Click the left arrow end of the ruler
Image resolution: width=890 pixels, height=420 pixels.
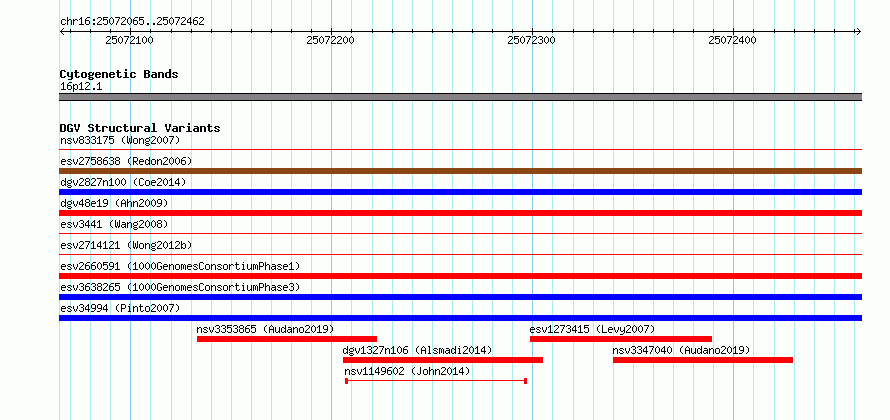point(62,31)
